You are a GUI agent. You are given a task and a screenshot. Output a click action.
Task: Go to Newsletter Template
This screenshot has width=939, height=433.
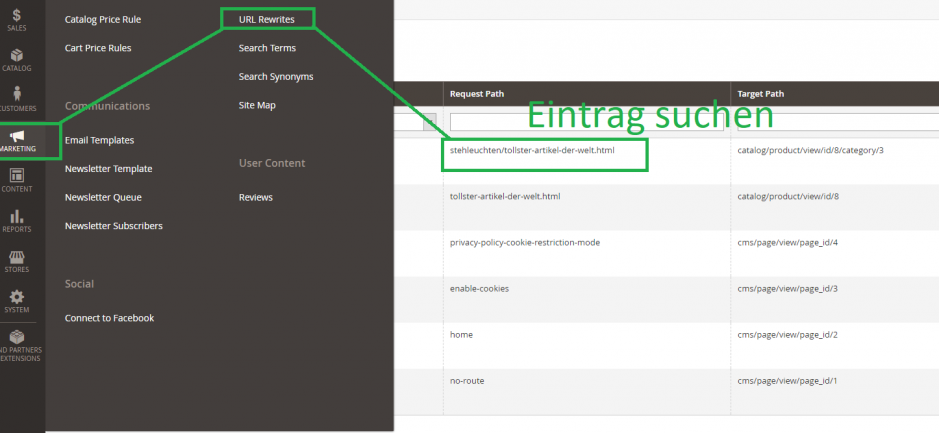pyautogui.click(x=108, y=169)
